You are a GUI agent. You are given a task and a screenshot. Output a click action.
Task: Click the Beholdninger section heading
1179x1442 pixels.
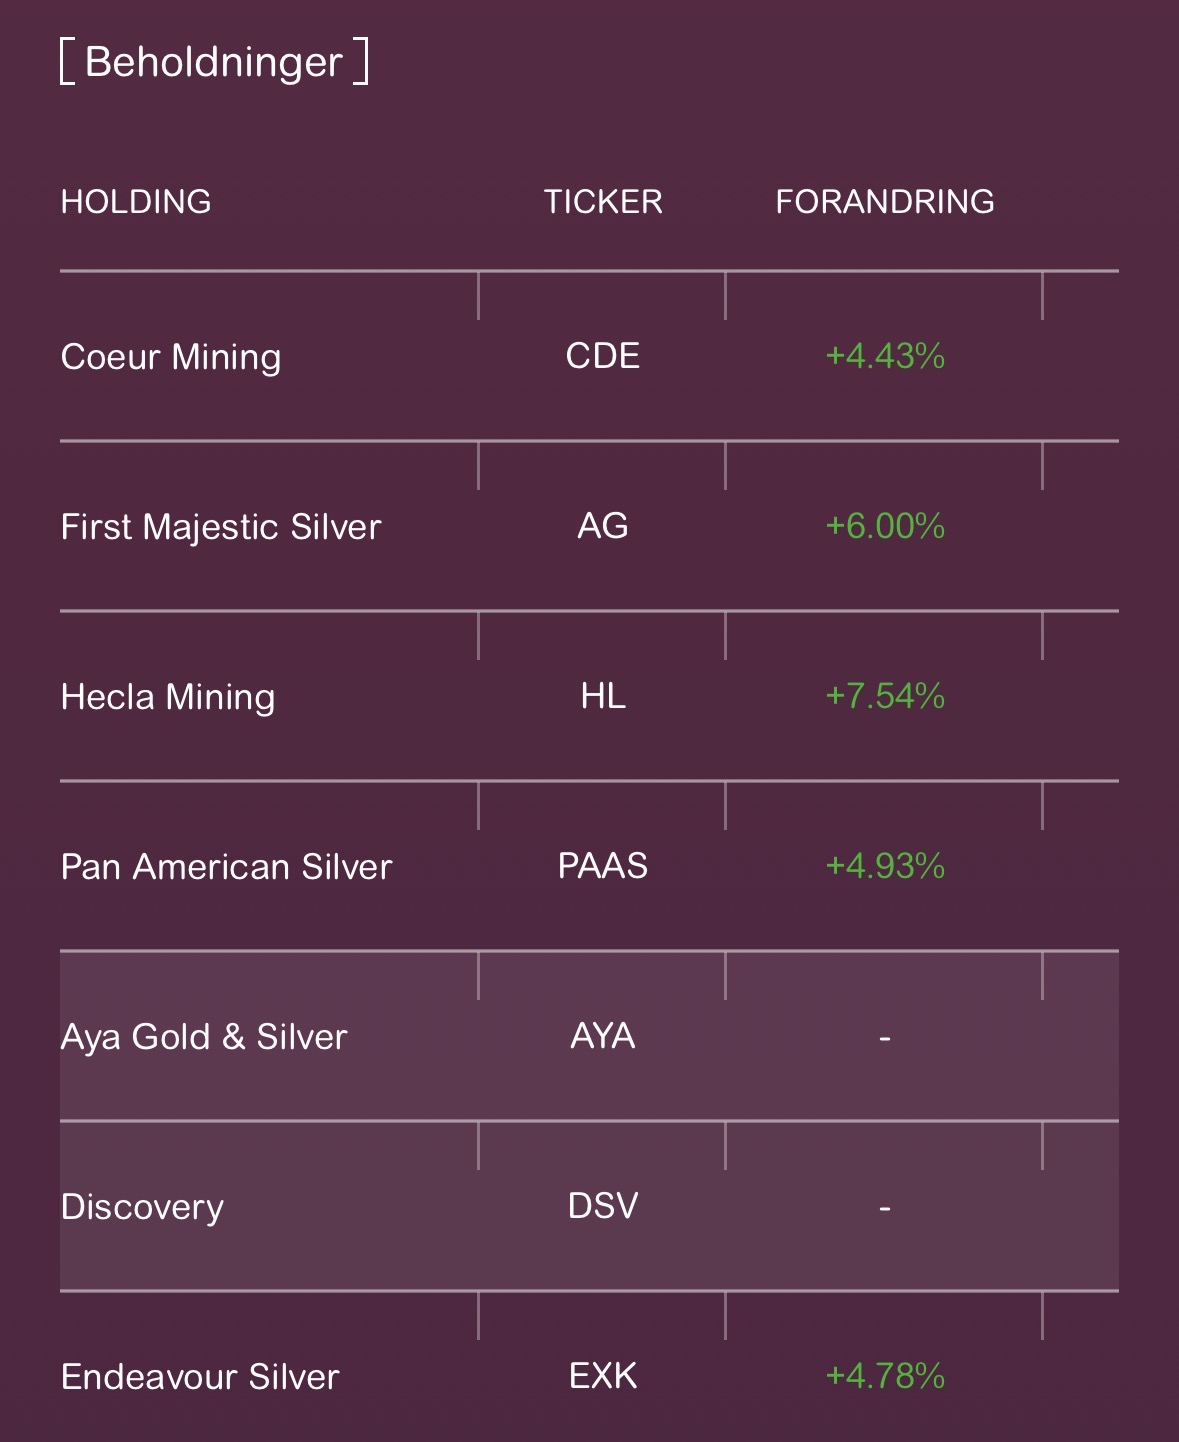(214, 62)
